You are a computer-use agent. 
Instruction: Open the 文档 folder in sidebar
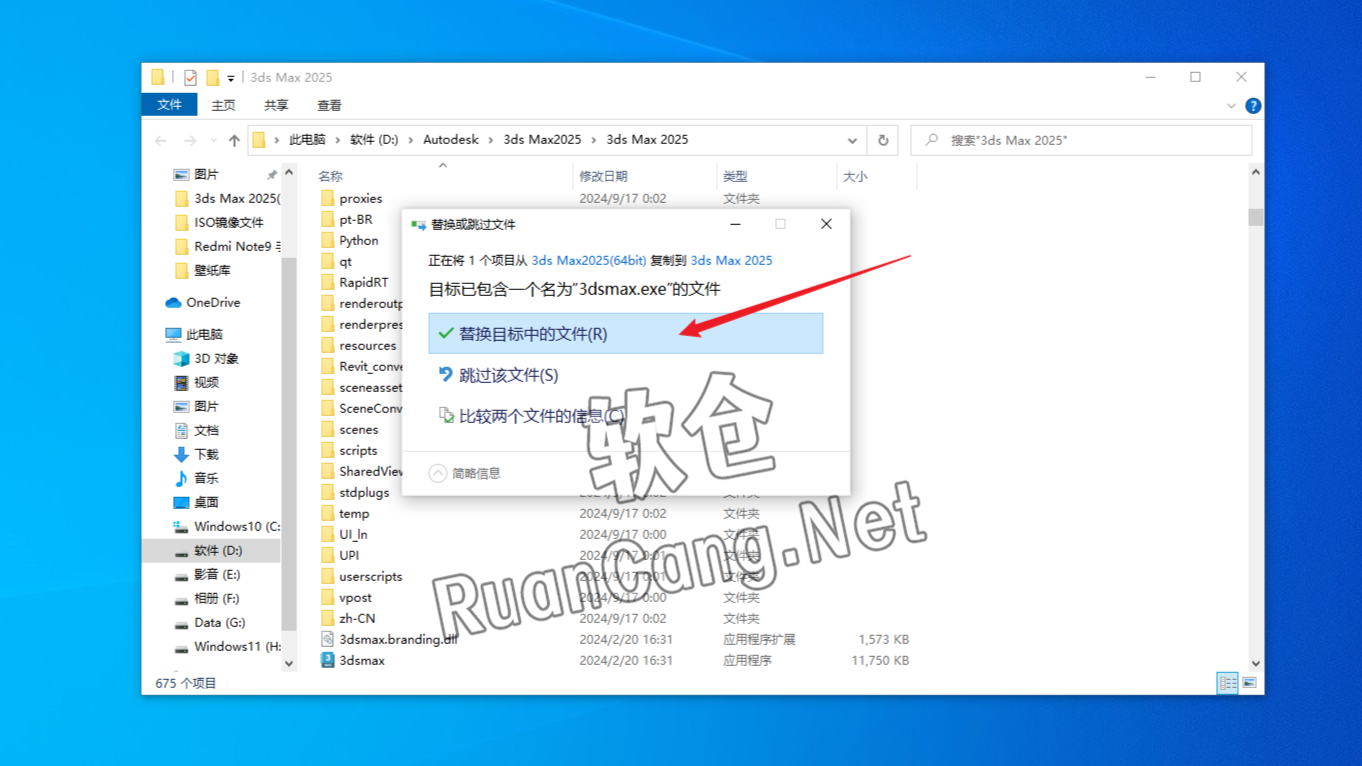pos(196,430)
